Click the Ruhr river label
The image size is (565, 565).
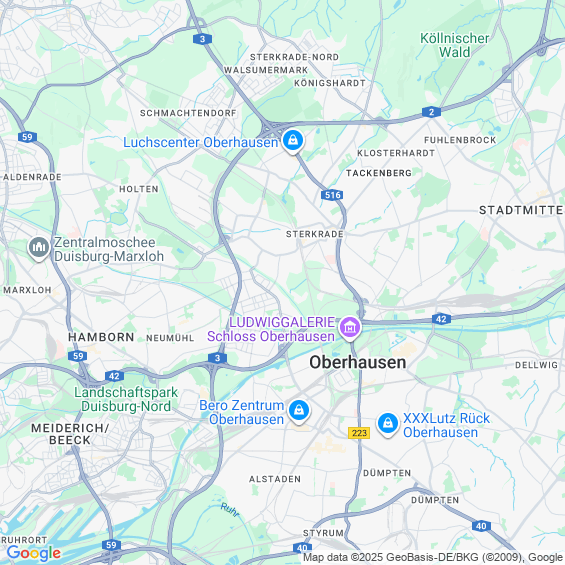point(230,510)
